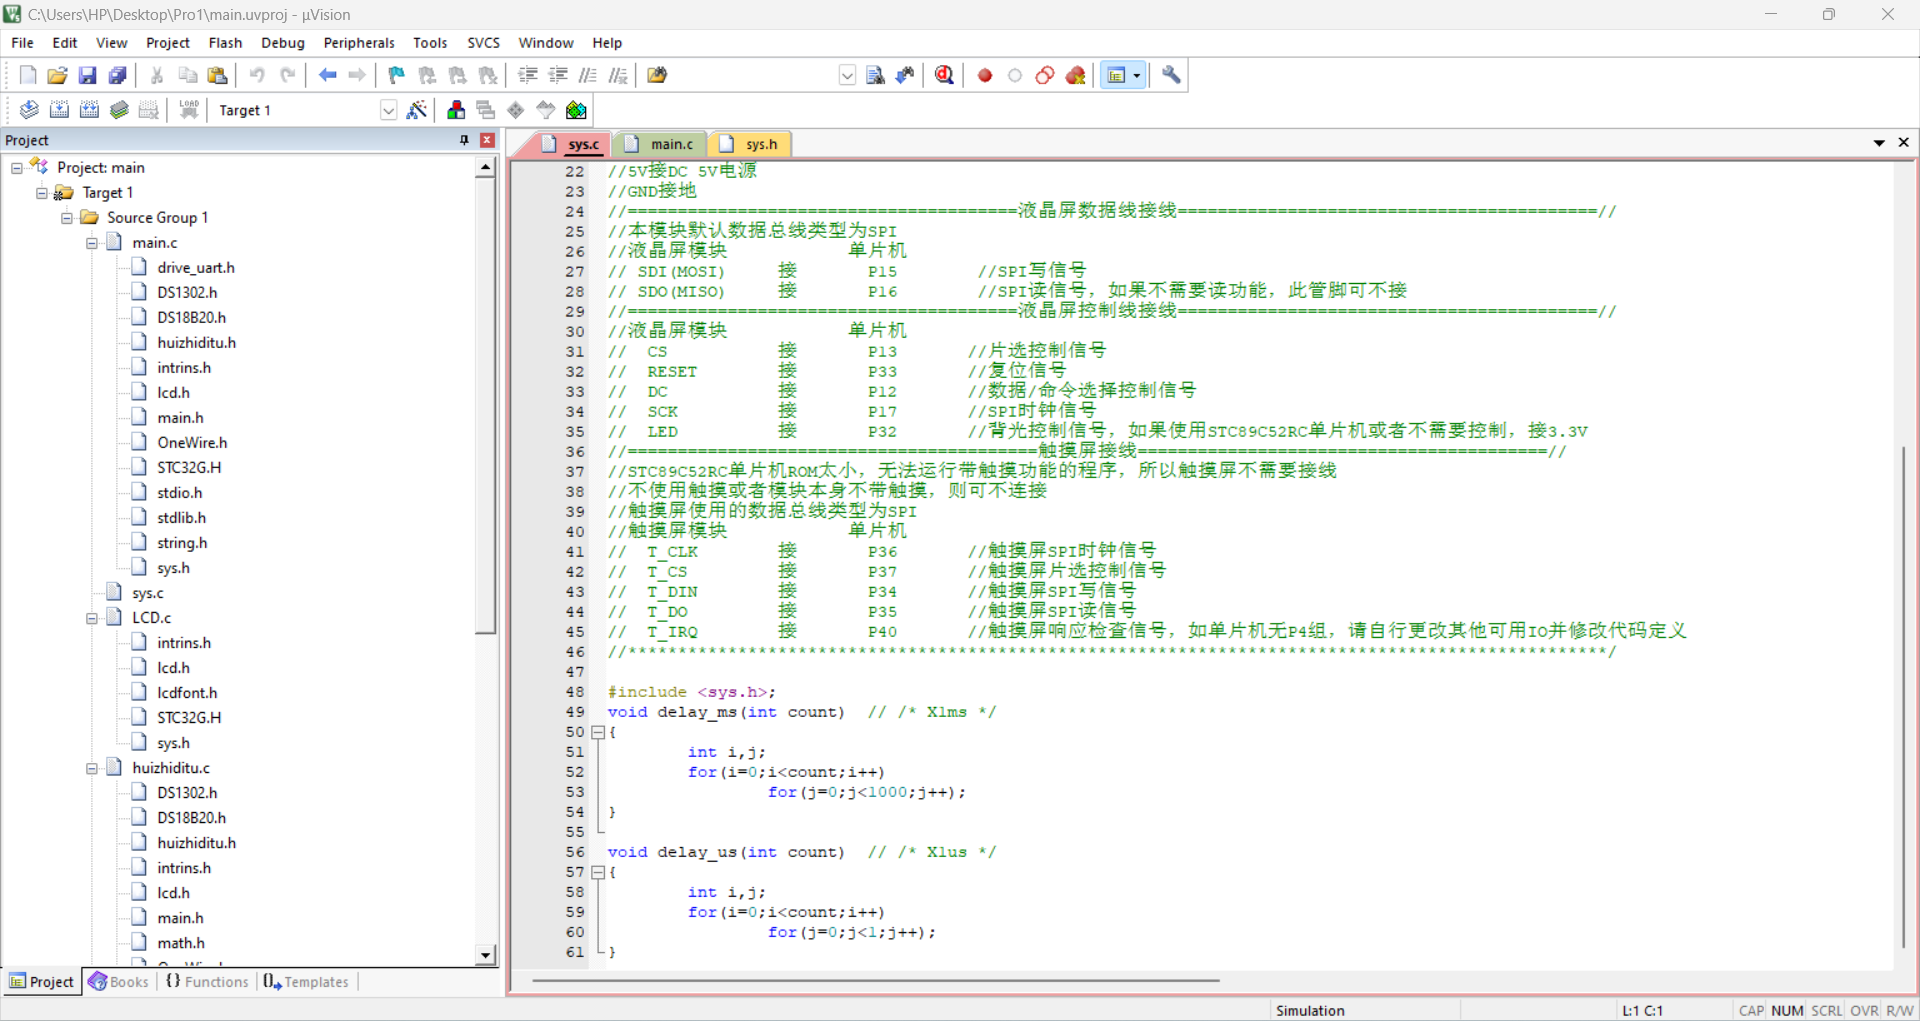This screenshot has width=1920, height=1021.
Task: Collapse the Target 1 tree node
Action: point(42,193)
